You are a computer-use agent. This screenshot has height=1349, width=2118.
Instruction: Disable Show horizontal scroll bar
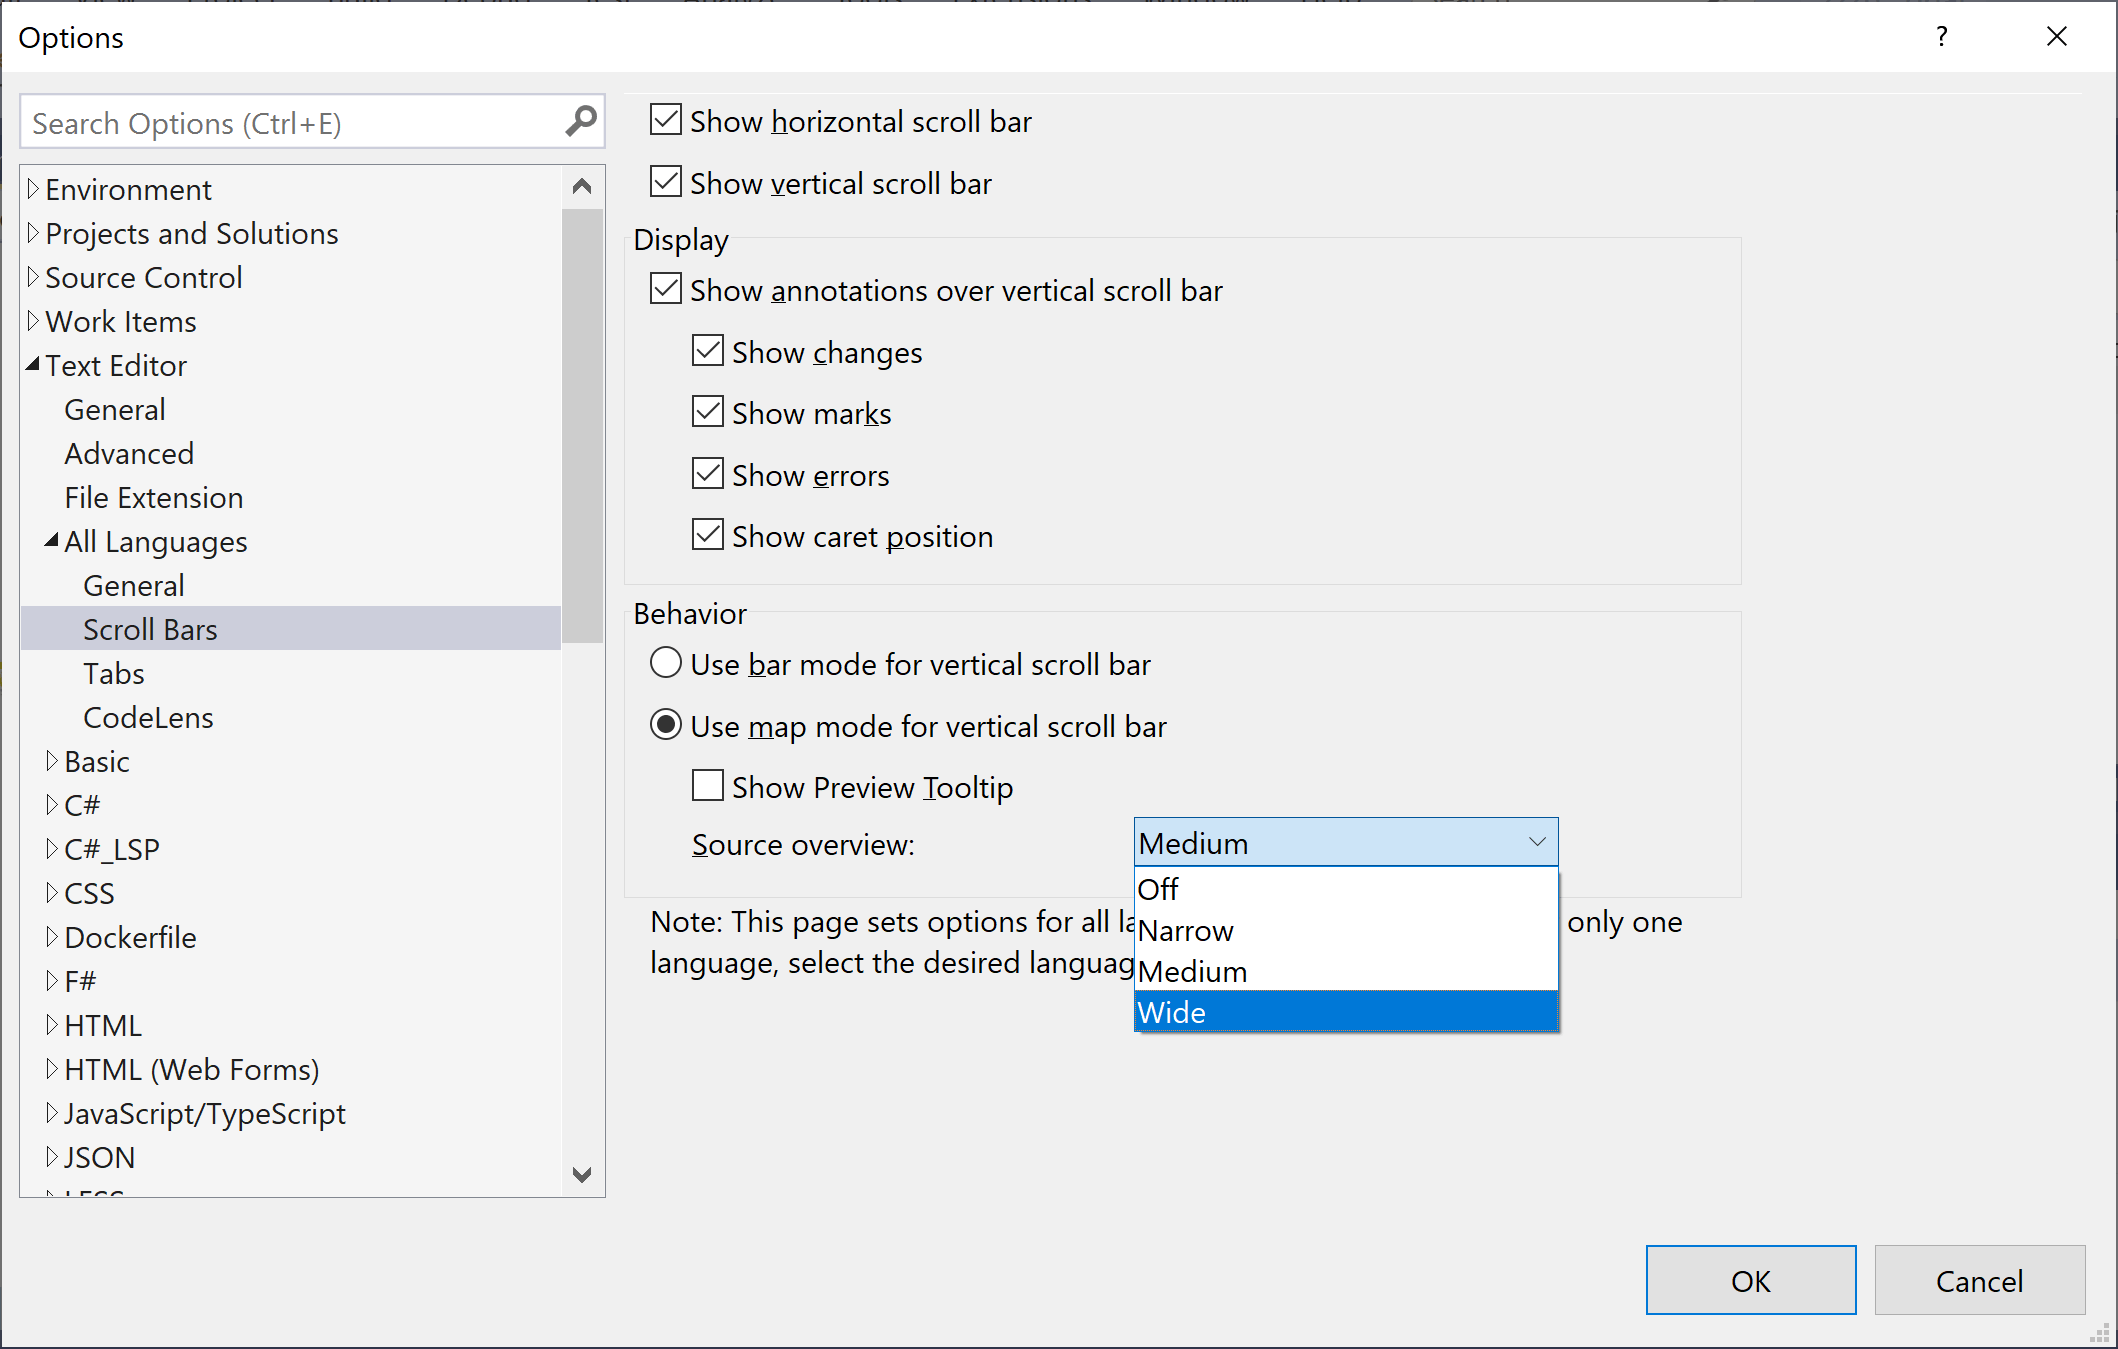click(666, 119)
